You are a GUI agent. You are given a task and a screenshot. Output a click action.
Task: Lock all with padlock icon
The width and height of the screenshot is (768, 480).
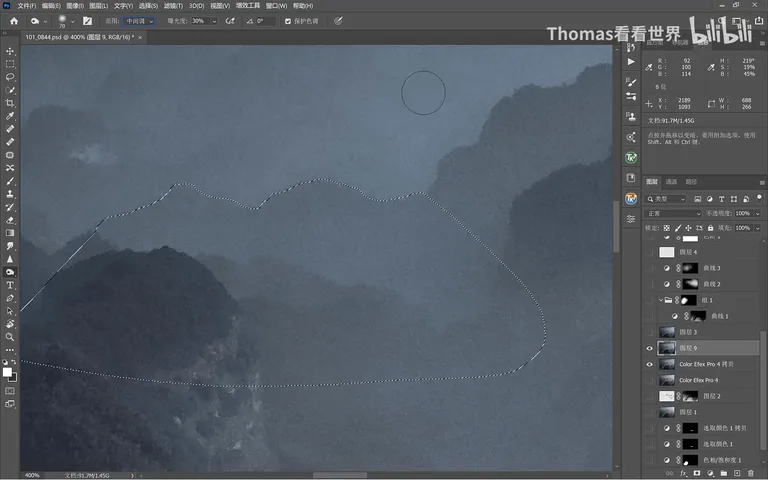click(710, 228)
